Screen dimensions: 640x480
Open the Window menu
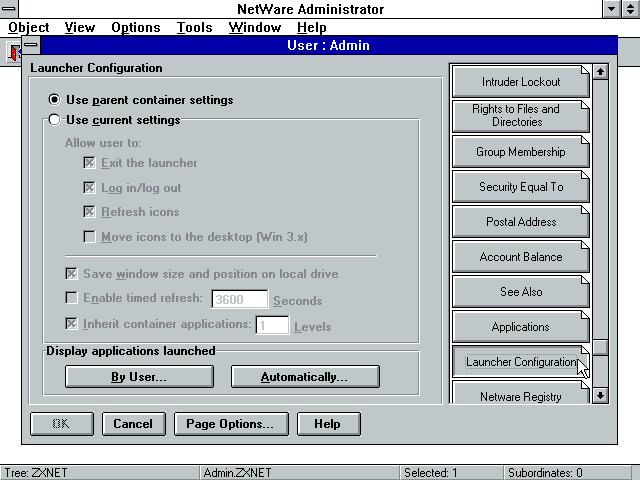pyautogui.click(x=255, y=27)
